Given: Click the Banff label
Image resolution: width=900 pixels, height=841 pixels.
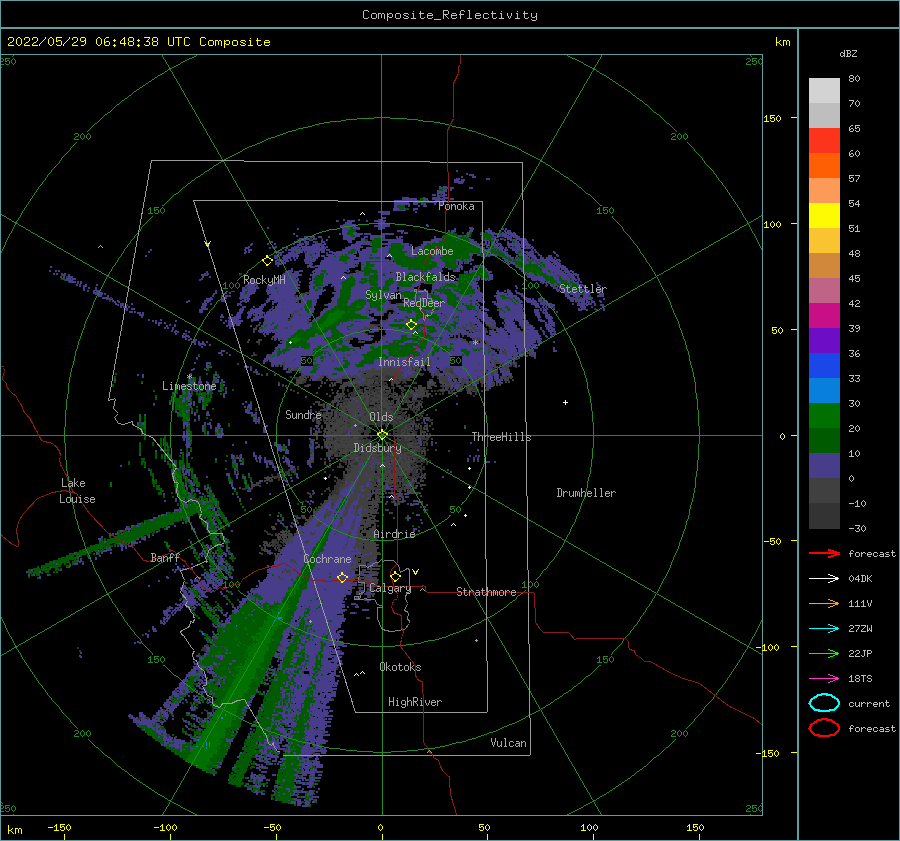Looking at the screenshot, I should 165,557.
